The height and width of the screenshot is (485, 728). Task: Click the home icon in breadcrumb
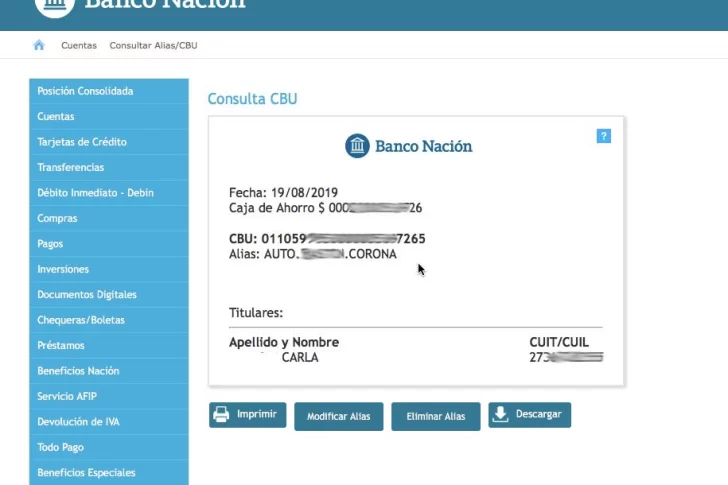pos(39,45)
